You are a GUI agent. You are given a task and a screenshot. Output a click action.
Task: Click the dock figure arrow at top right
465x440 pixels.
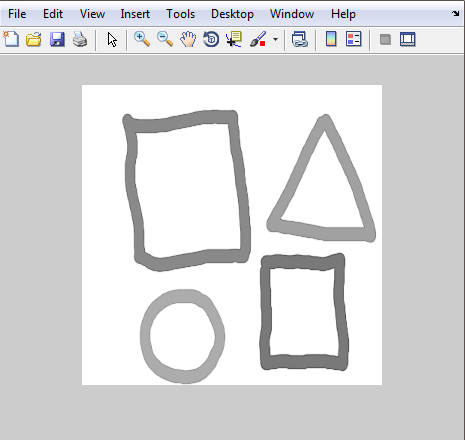[456, 13]
